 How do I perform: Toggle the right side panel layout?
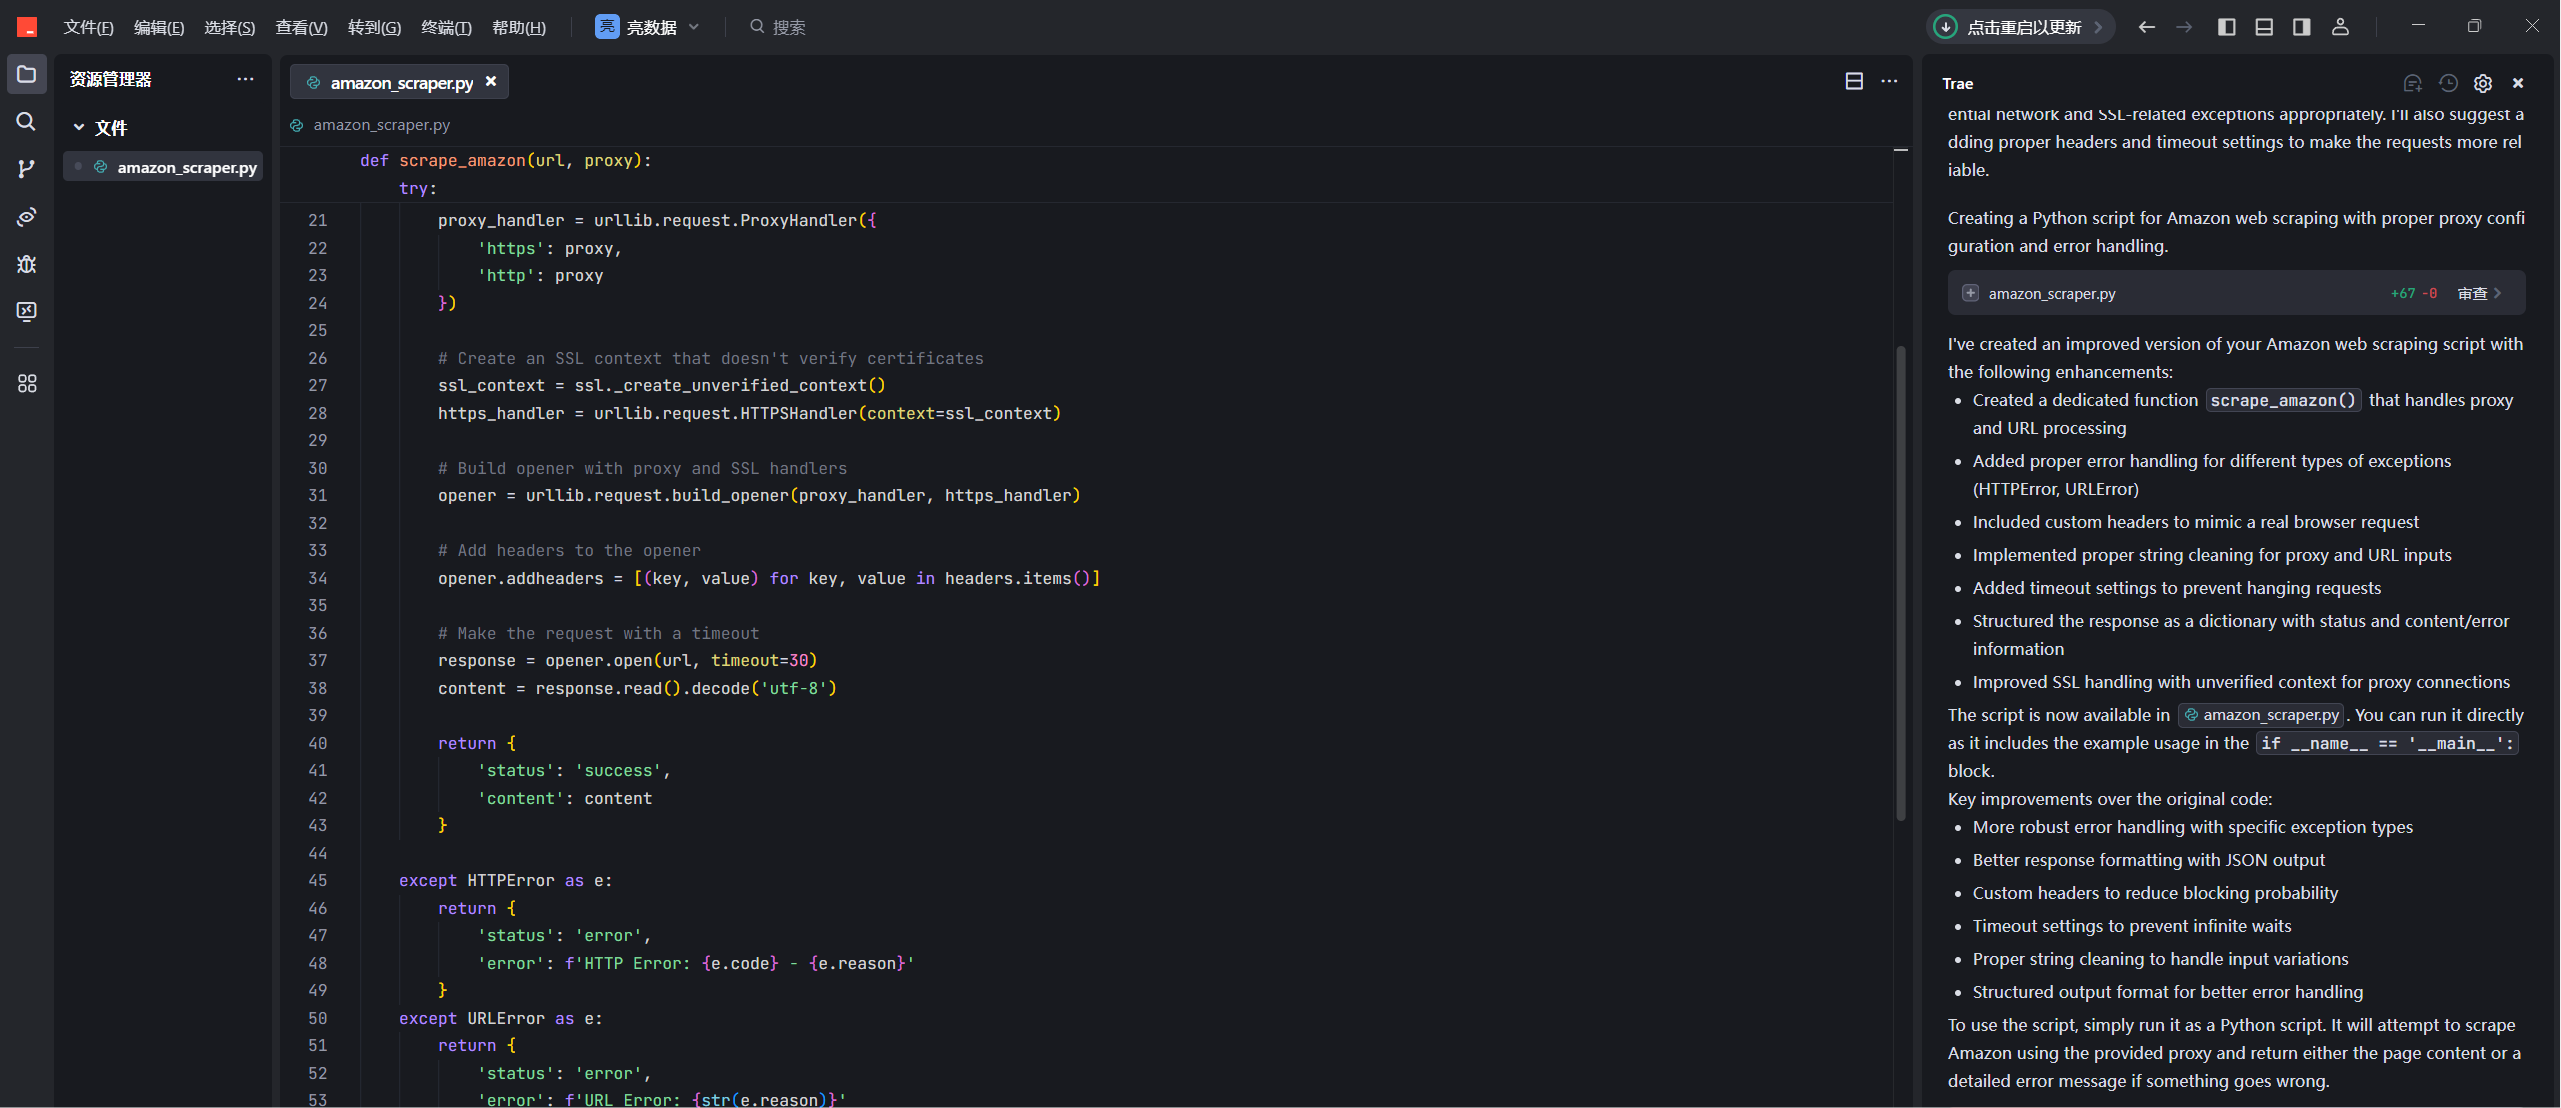2301,27
